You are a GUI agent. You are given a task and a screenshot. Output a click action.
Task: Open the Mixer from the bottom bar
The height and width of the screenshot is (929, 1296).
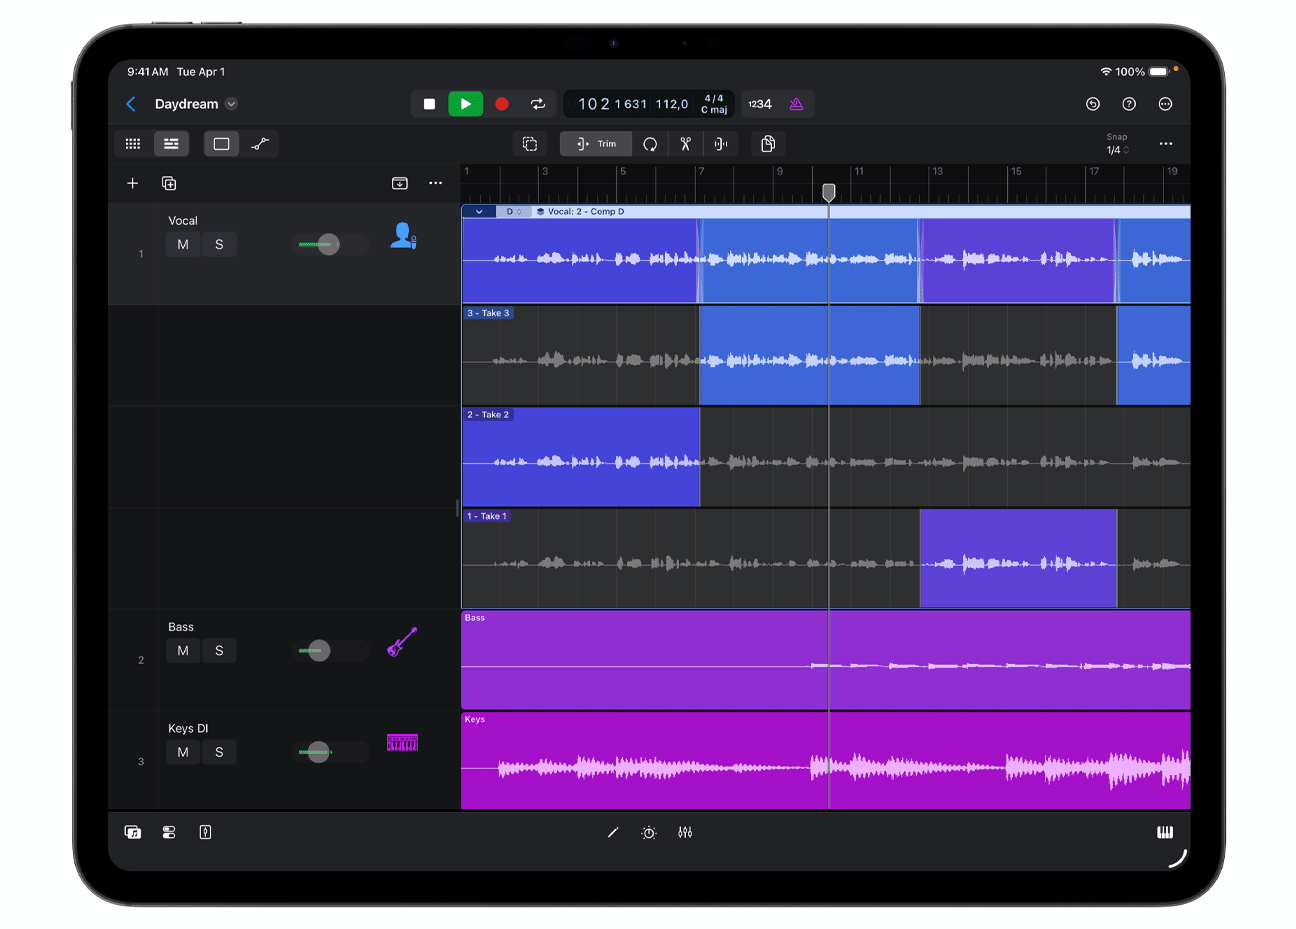(x=169, y=832)
